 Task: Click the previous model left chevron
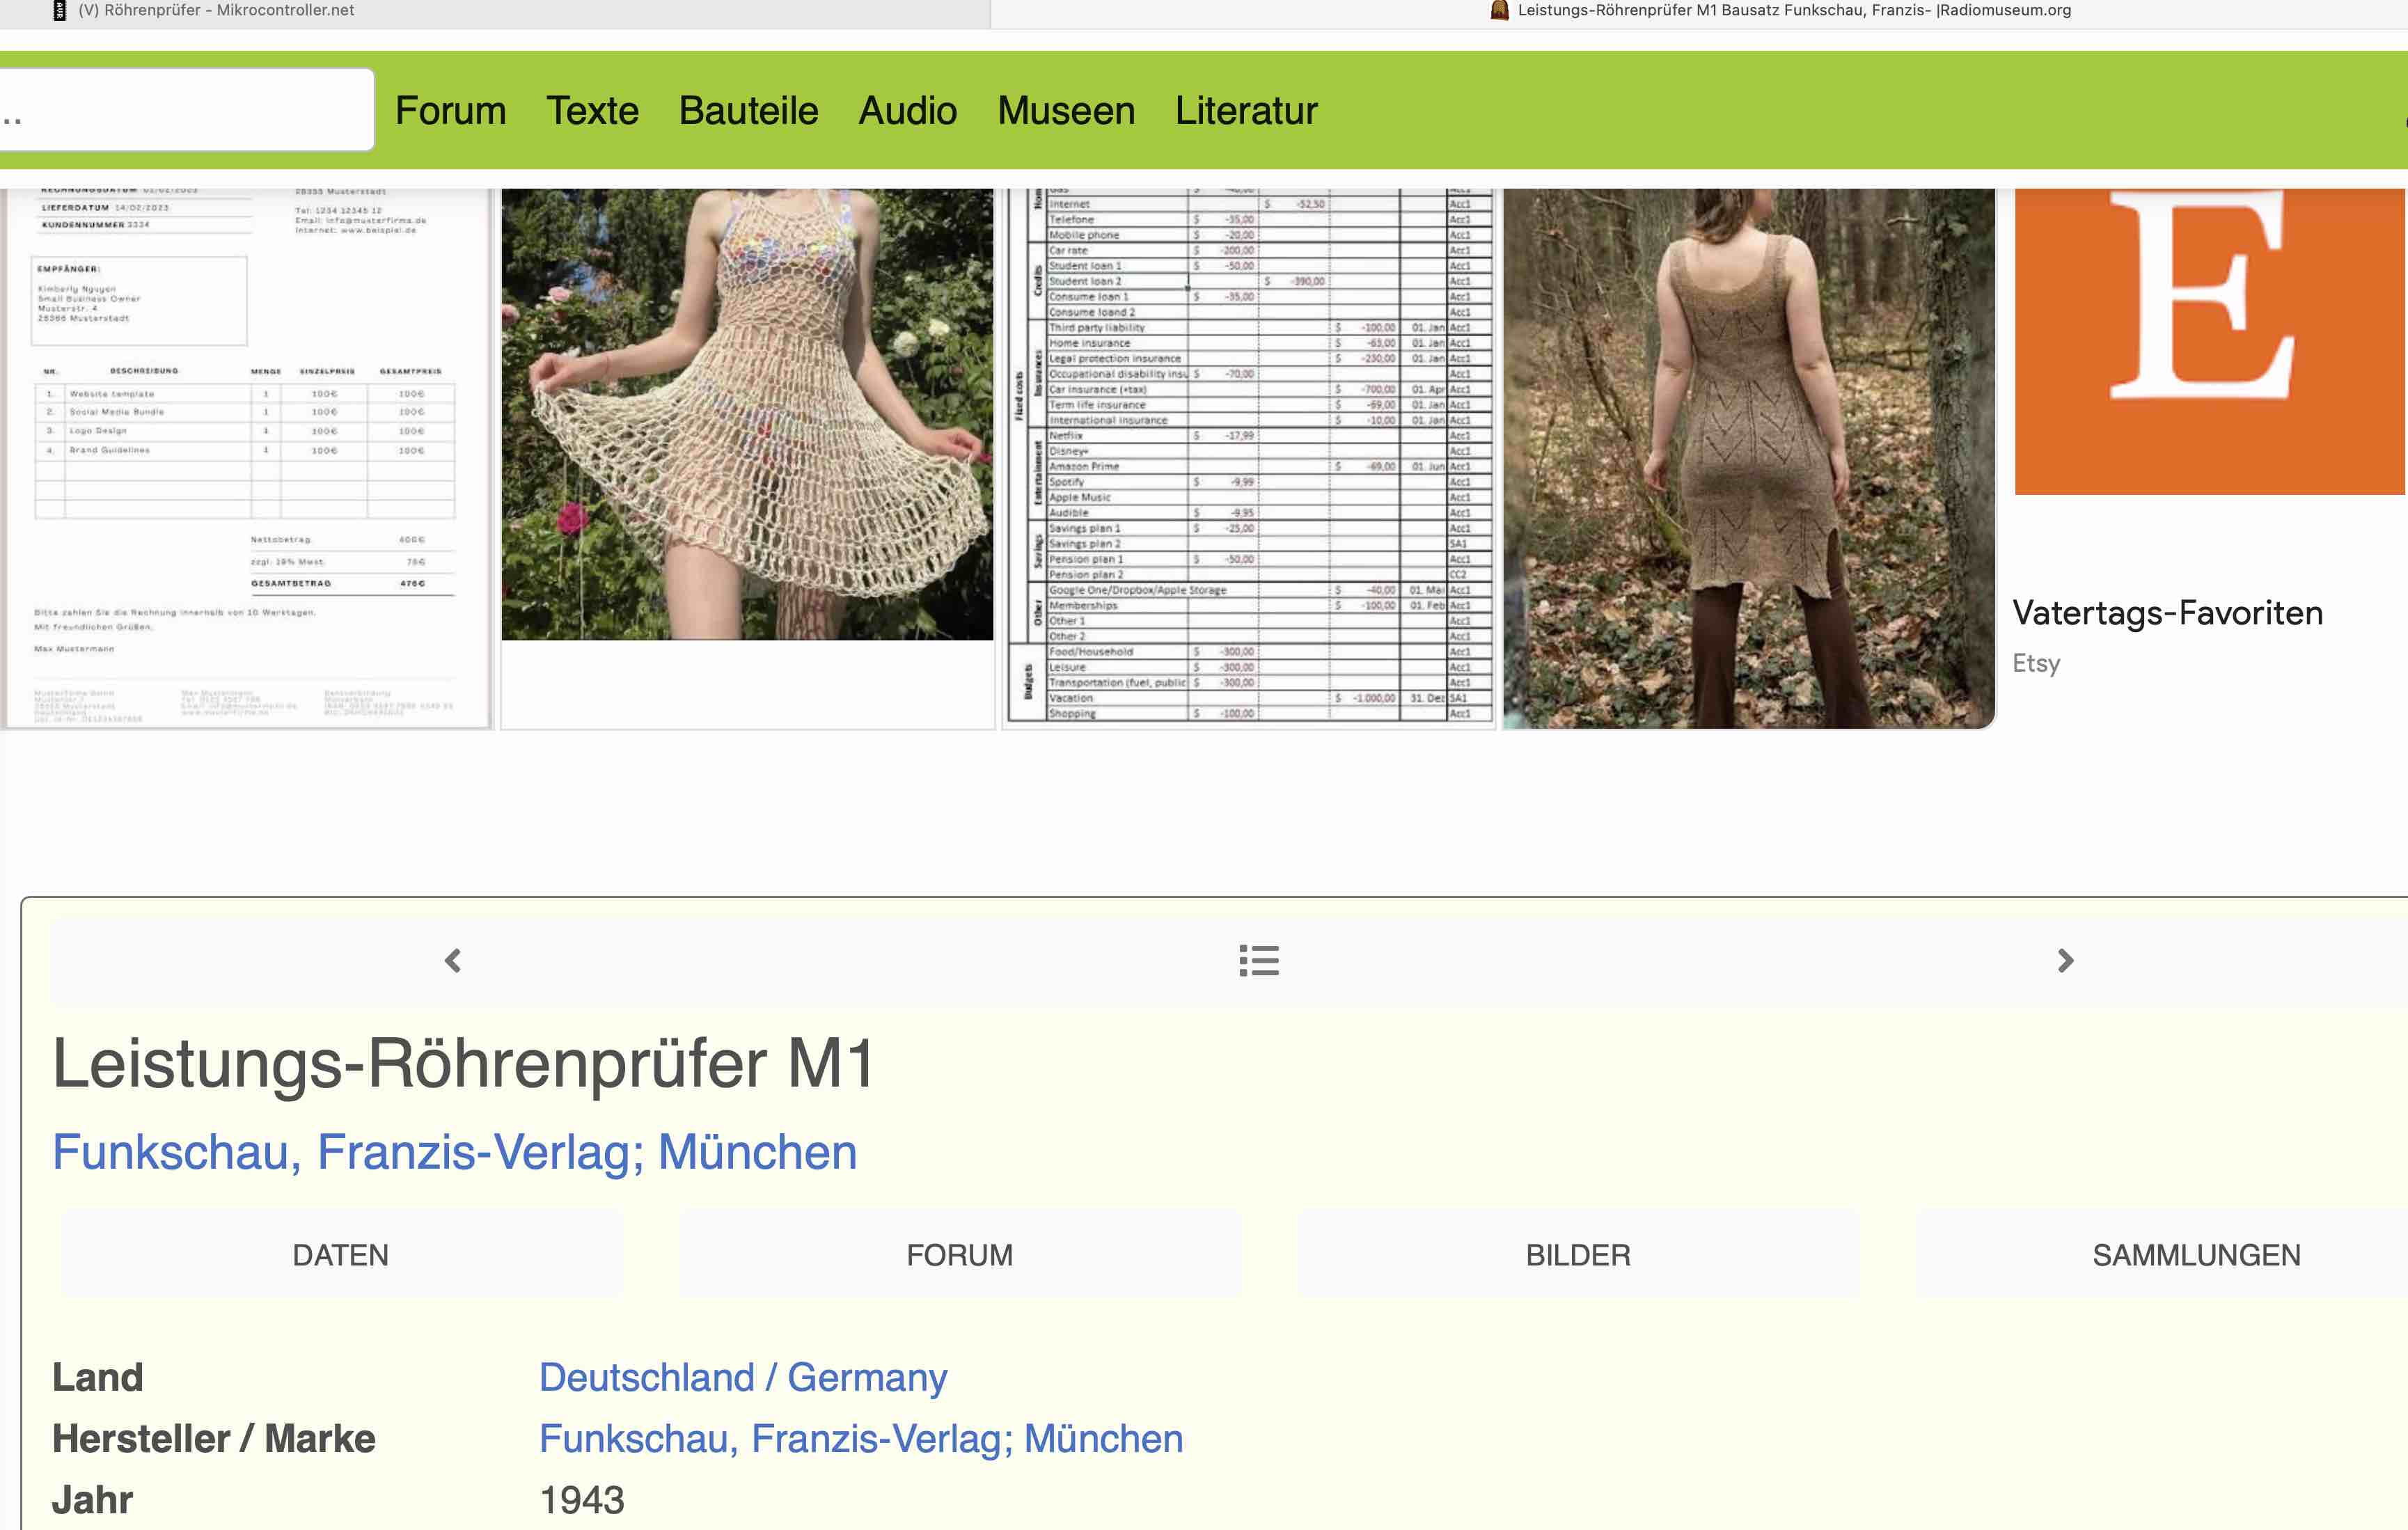pos(453,961)
